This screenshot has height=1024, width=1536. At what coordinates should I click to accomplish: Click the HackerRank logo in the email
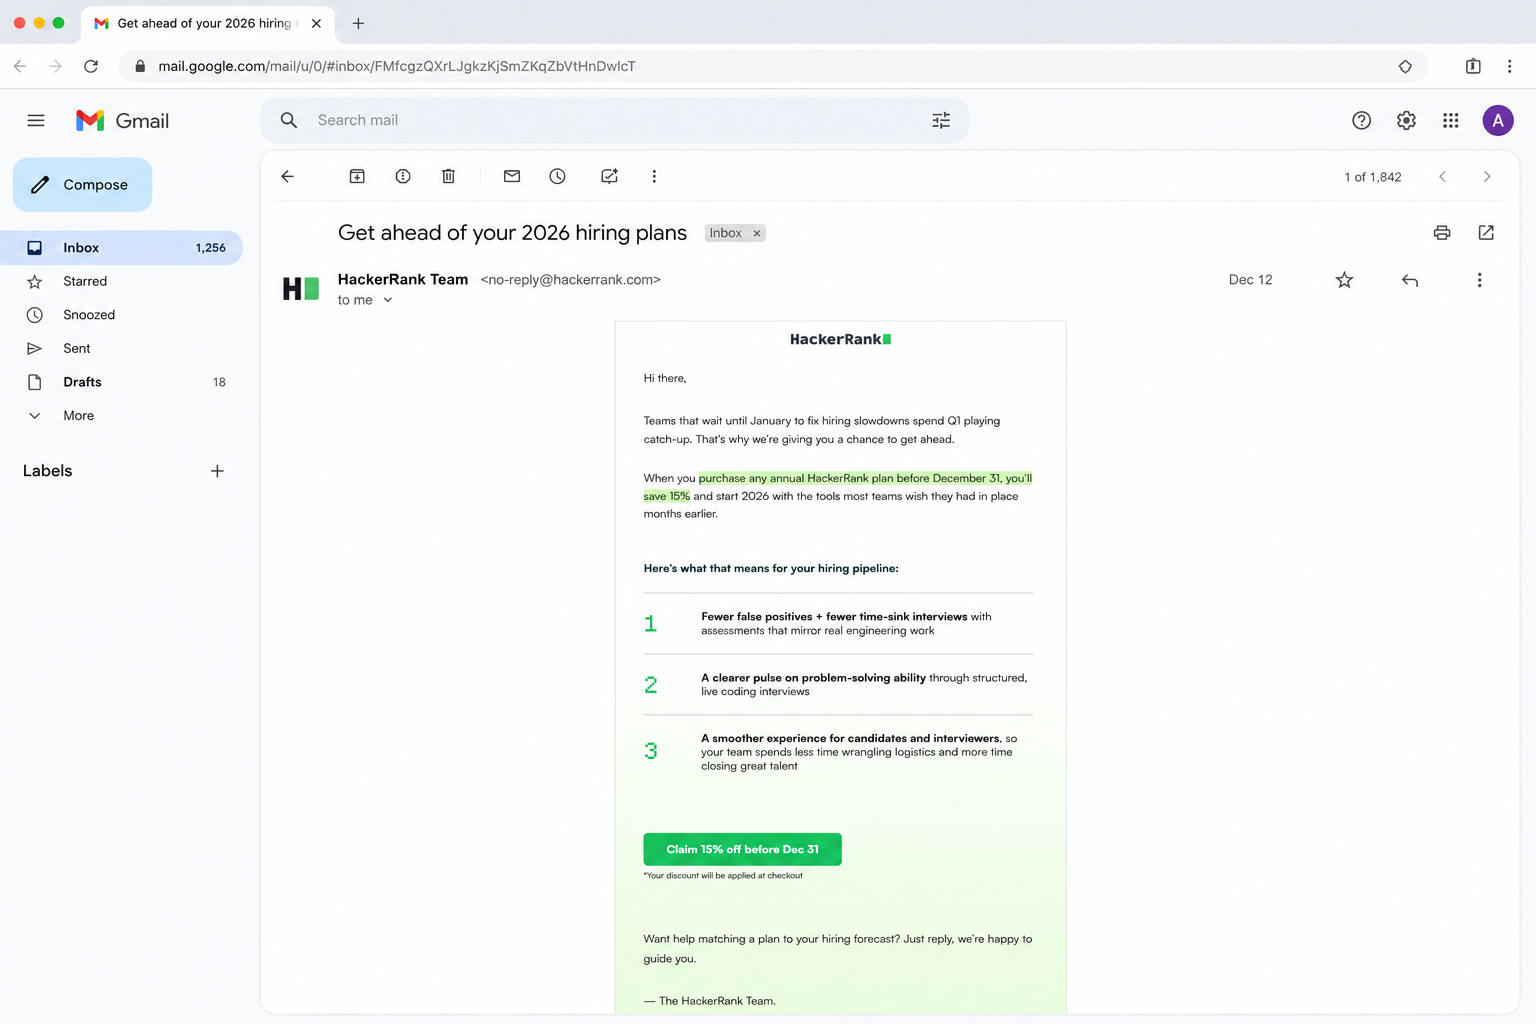click(x=840, y=339)
